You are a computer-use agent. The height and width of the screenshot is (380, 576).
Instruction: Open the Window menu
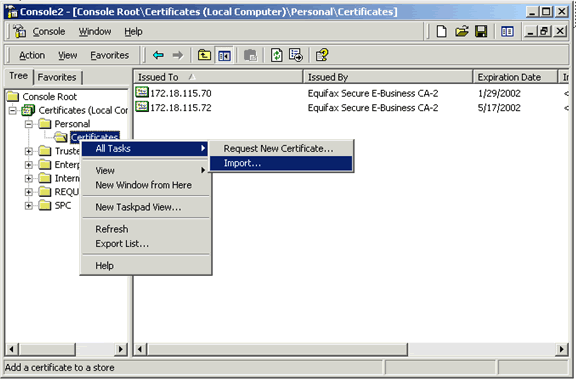click(95, 32)
